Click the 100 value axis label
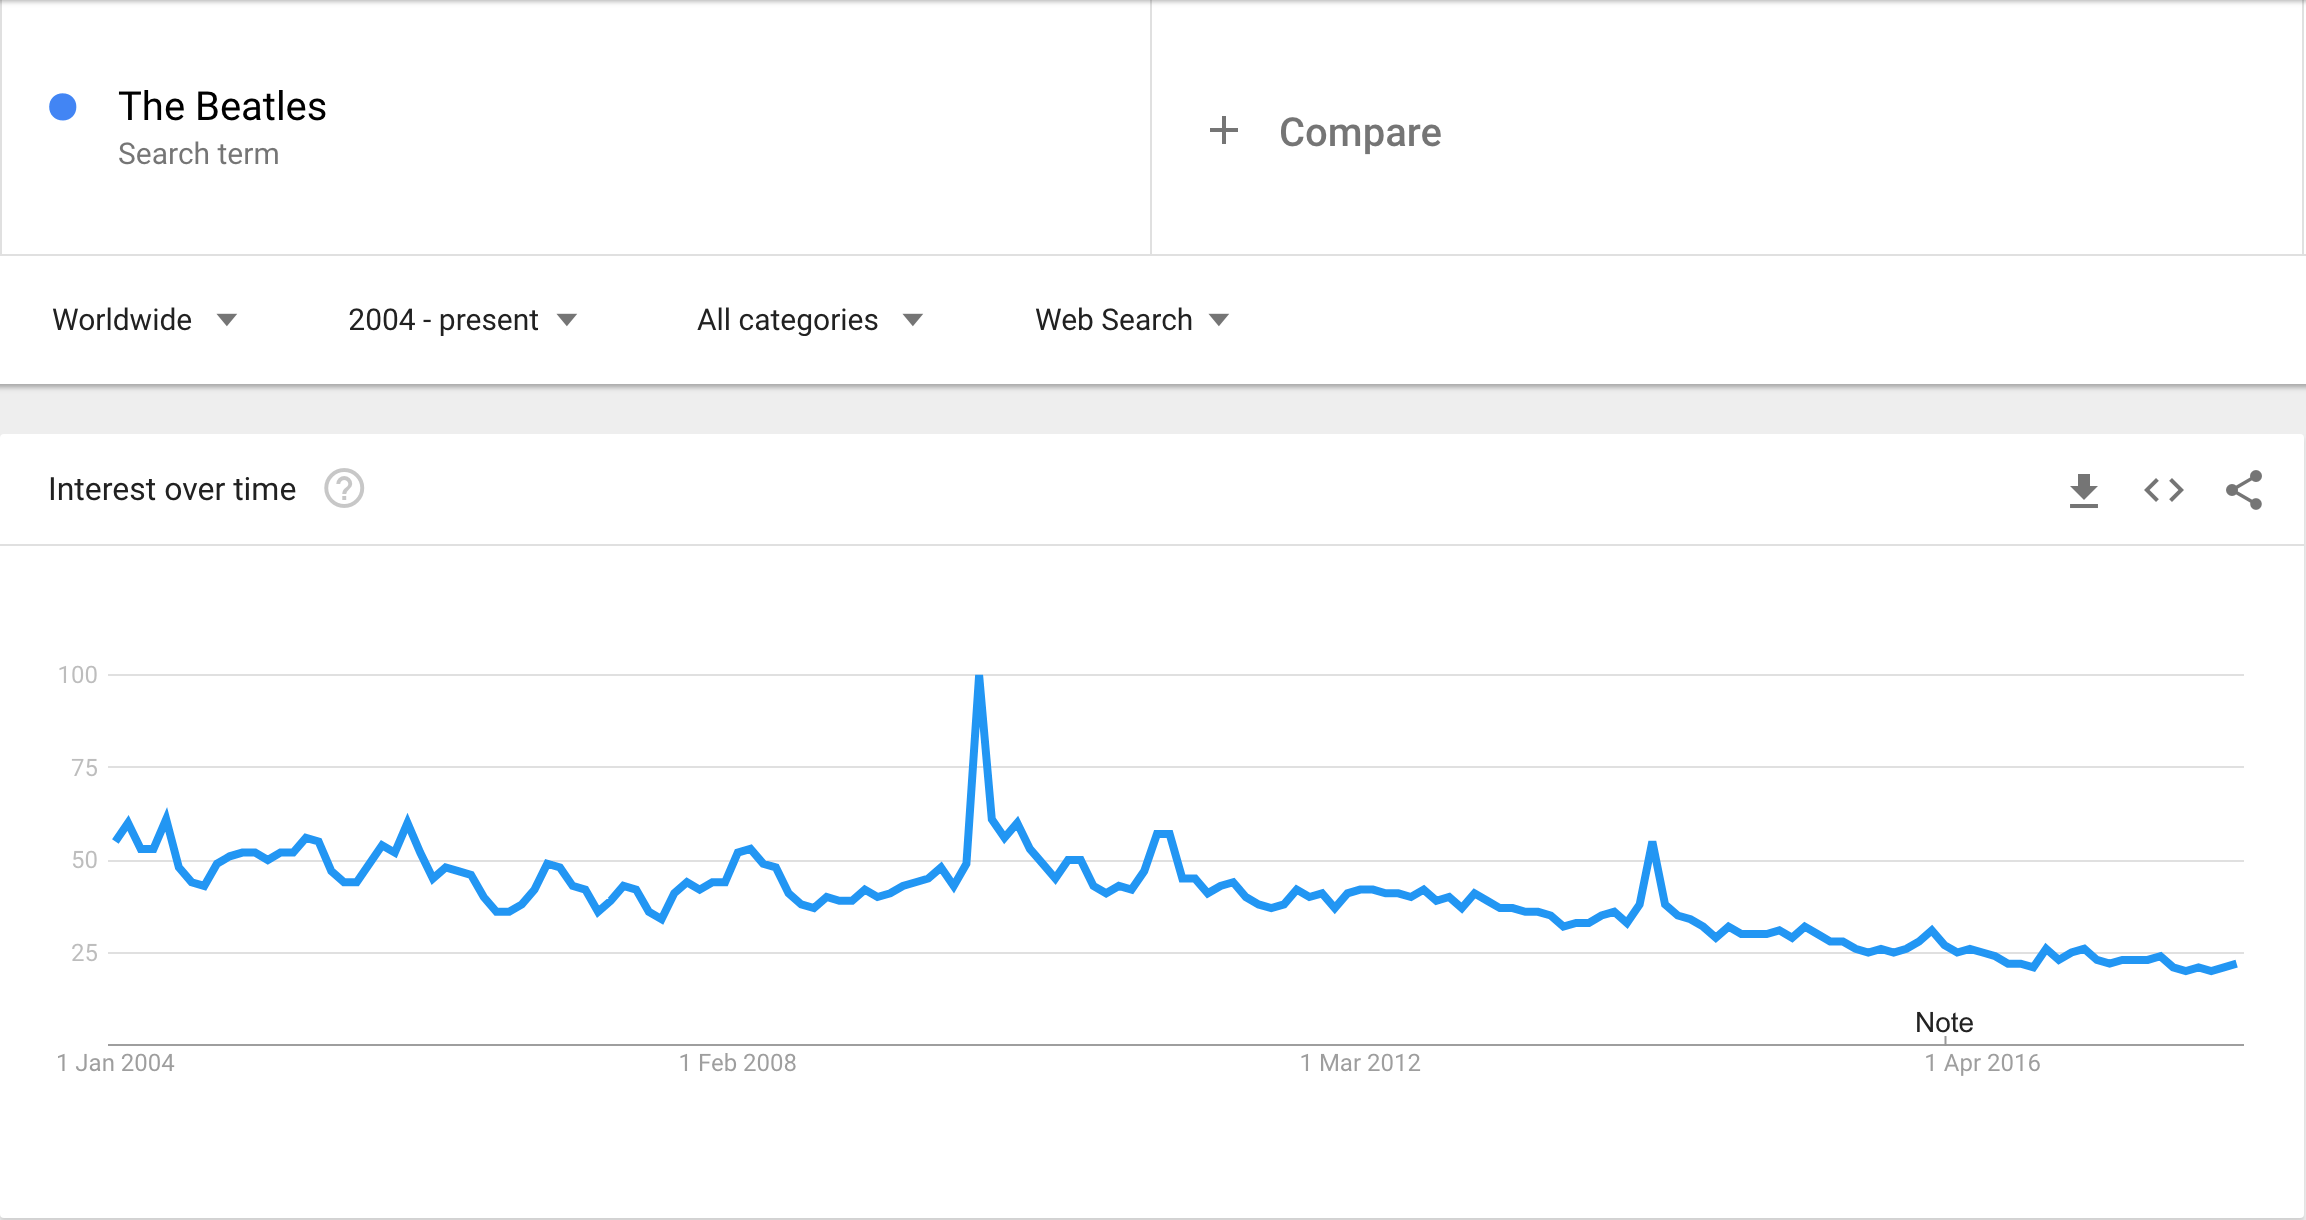This screenshot has height=1220, width=2306. click(x=78, y=675)
